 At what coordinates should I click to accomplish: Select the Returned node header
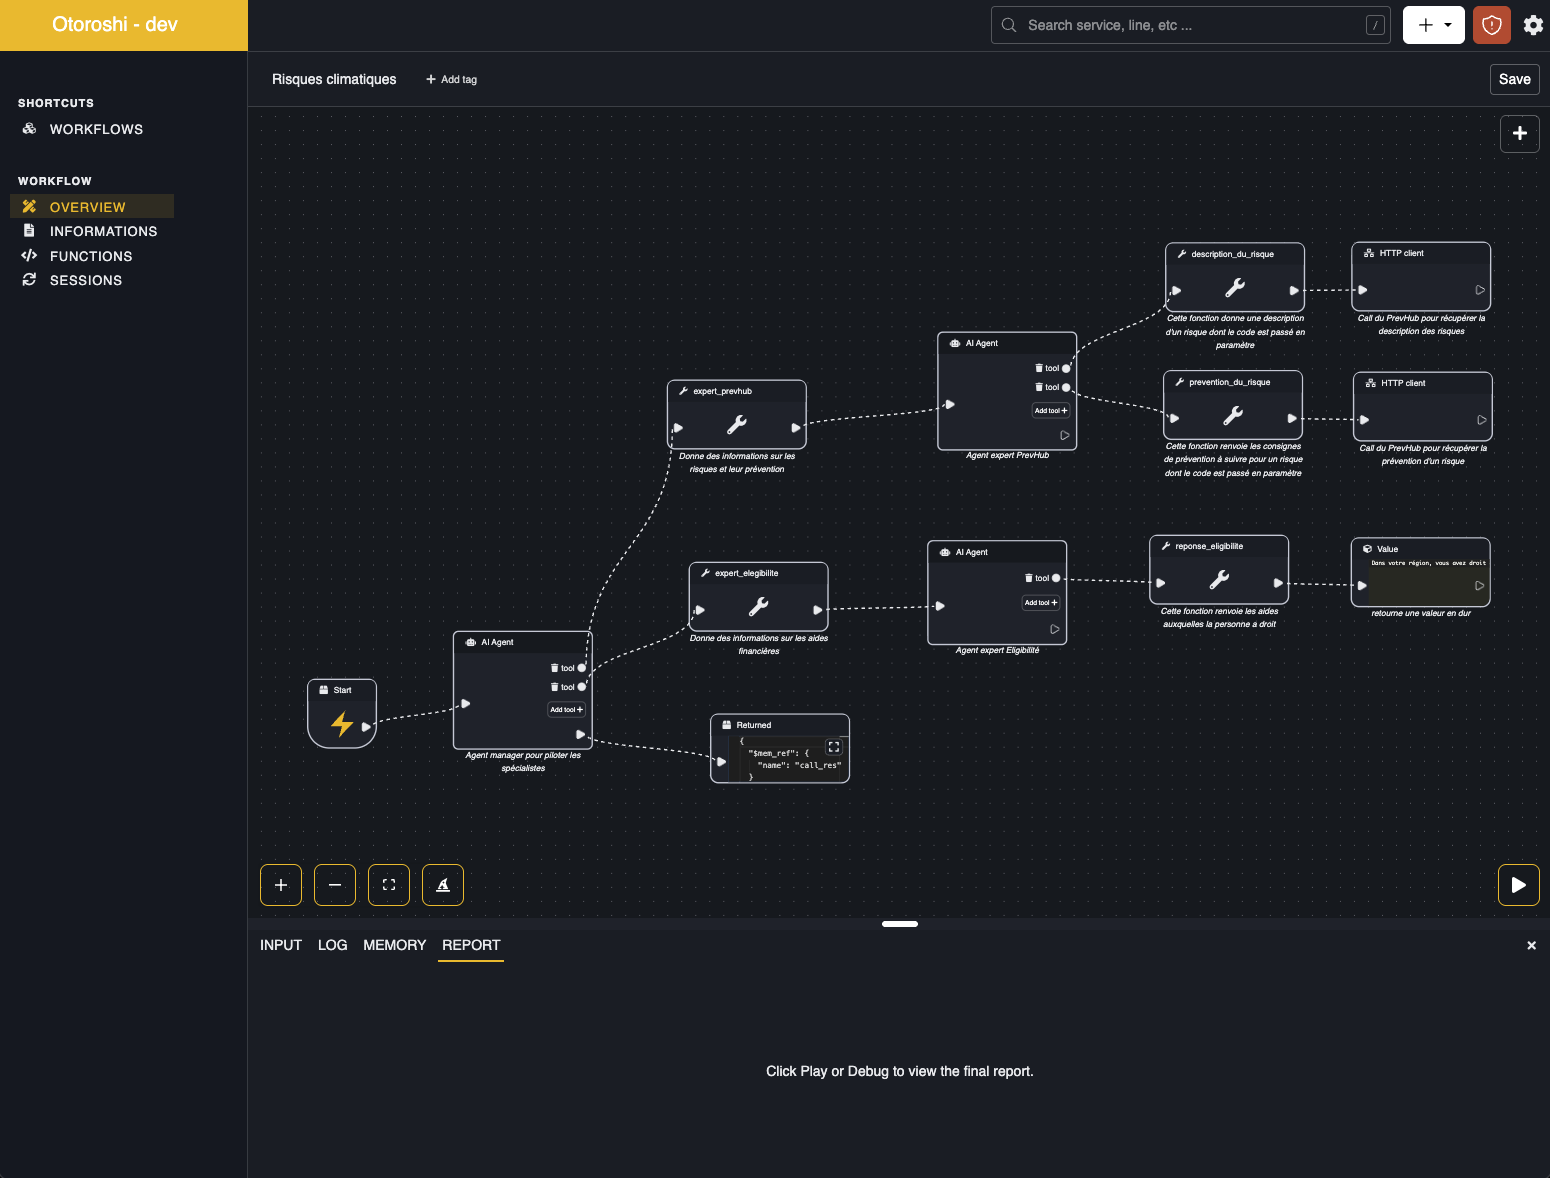coord(780,725)
